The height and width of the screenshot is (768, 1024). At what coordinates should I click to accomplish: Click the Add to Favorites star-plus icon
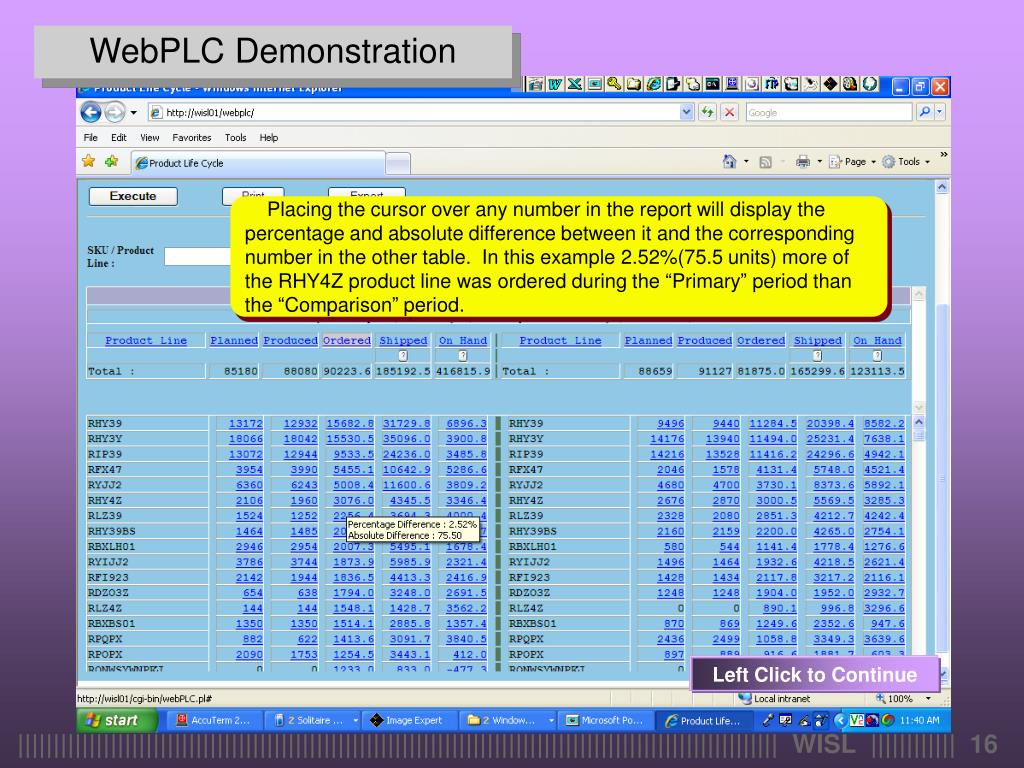click(112, 161)
